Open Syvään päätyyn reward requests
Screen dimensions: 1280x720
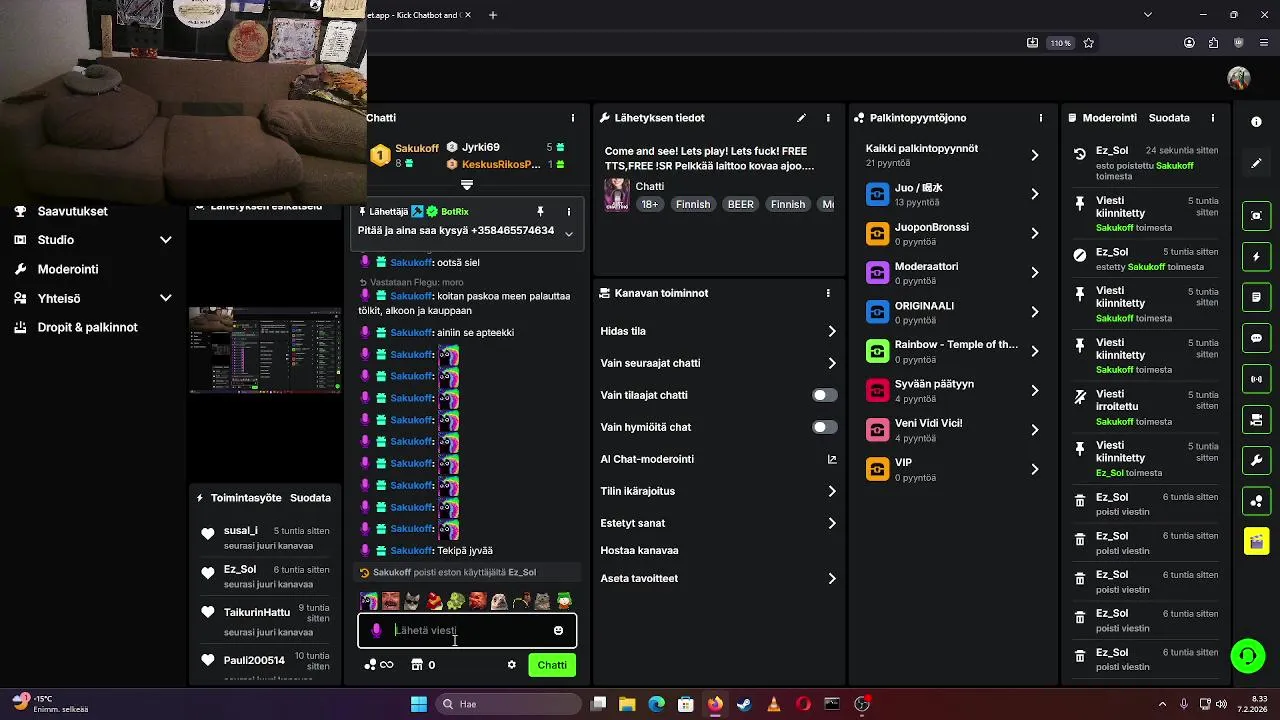pos(953,391)
